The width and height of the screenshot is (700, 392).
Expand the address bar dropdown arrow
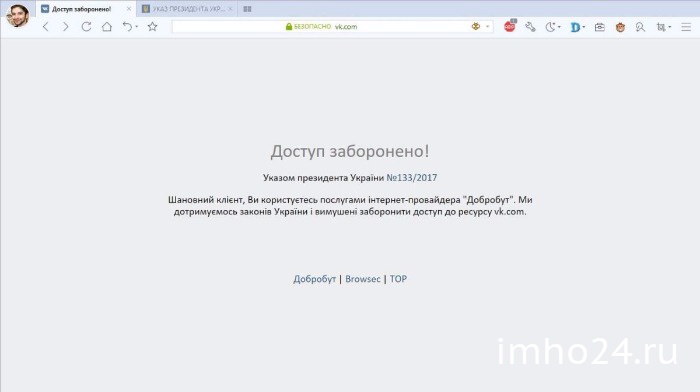pos(488,27)
